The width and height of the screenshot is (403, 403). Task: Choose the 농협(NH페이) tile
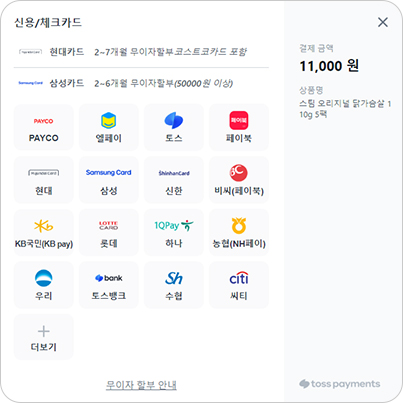[x=239, y=233]
